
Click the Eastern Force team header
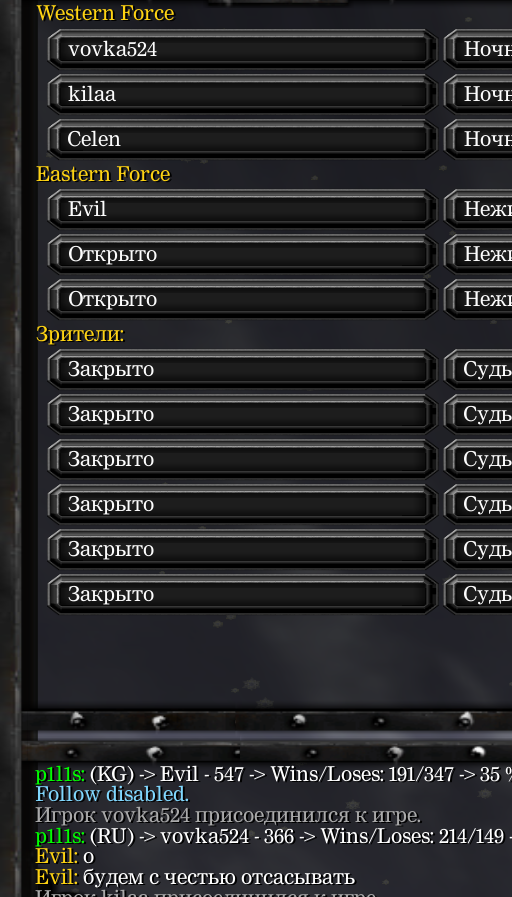click(103, 174)
